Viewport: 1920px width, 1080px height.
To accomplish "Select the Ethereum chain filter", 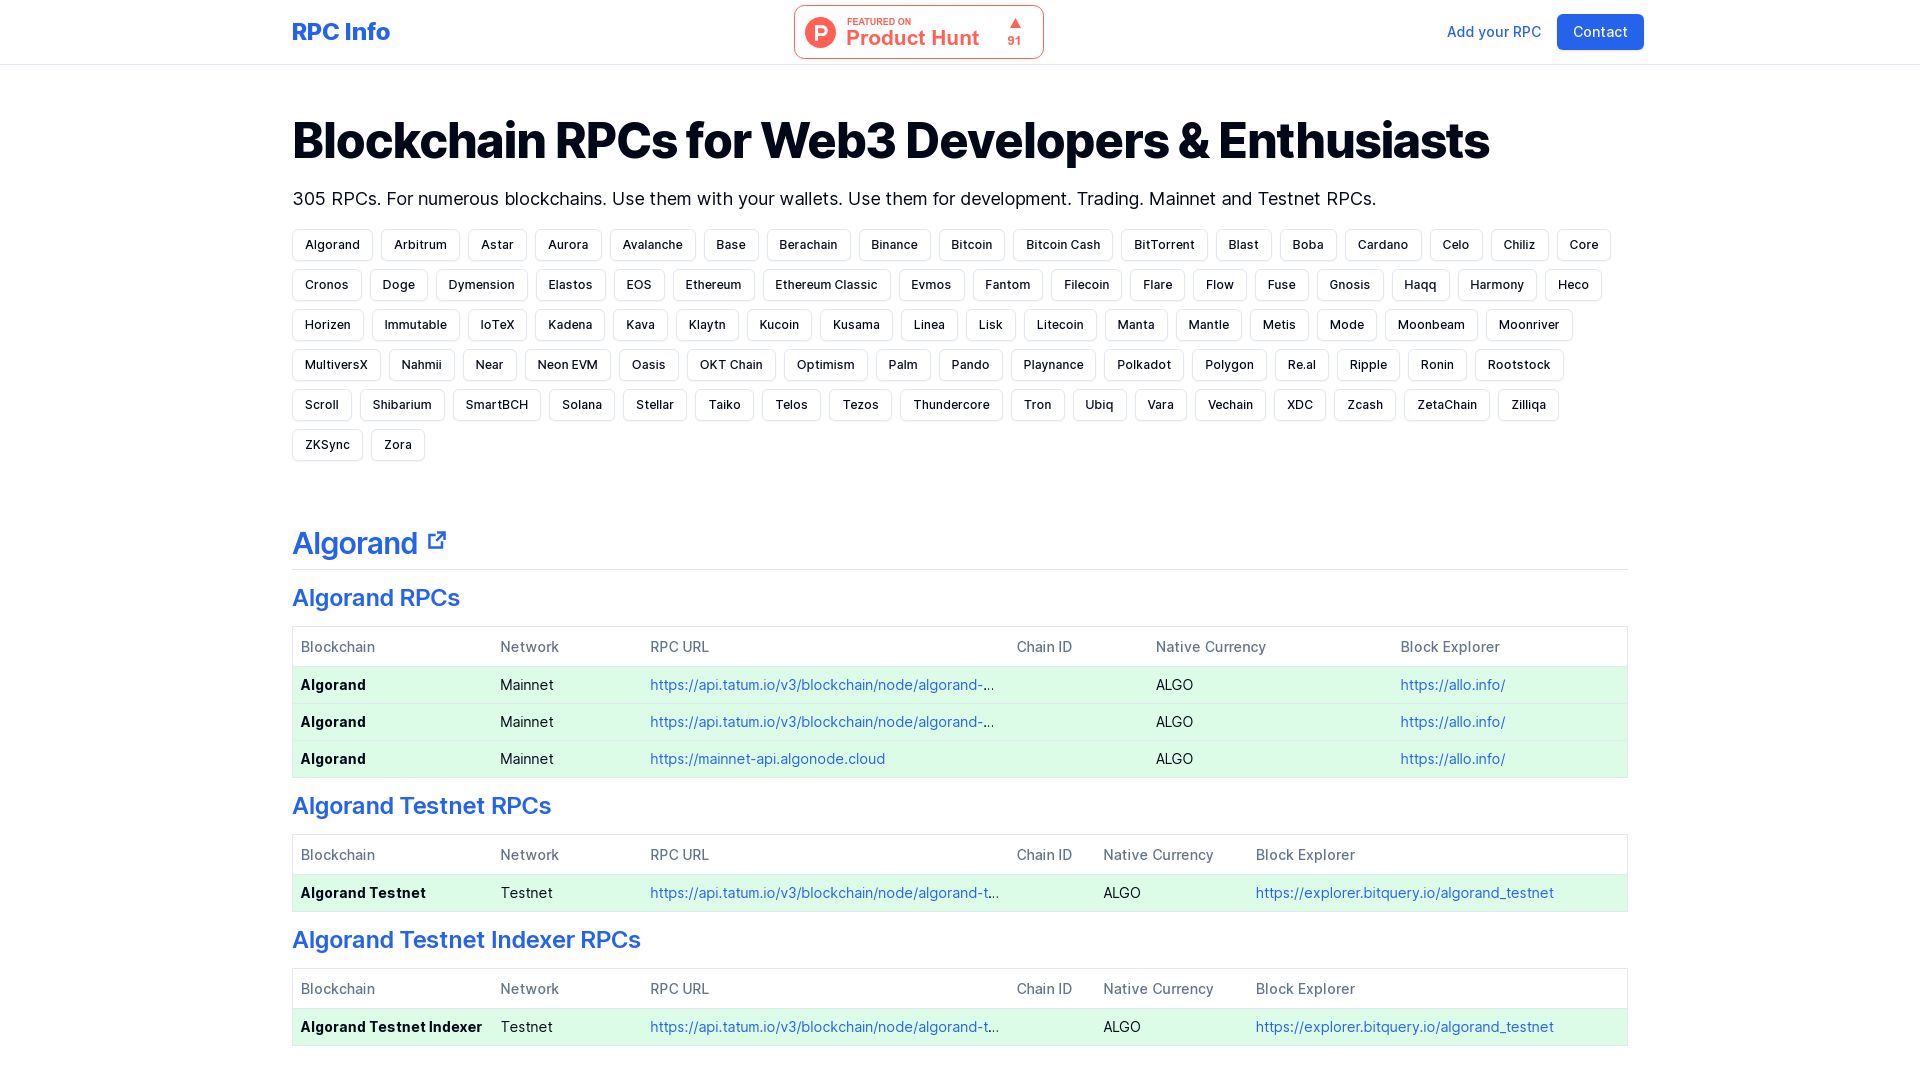I will pyautogui.click(x=713, y=285).
